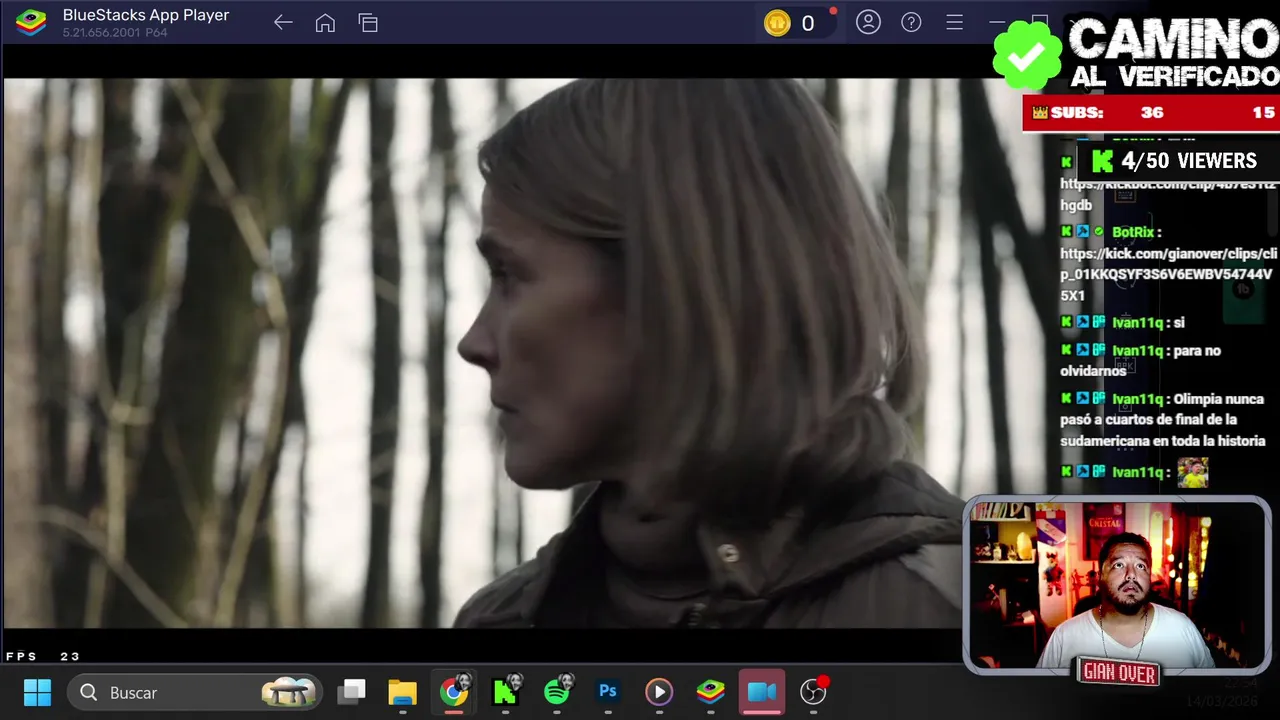Viewport: 1280px width, 720px height.
Task: Focus the Buscar taskbar search box
Action: tap(197, 692)
